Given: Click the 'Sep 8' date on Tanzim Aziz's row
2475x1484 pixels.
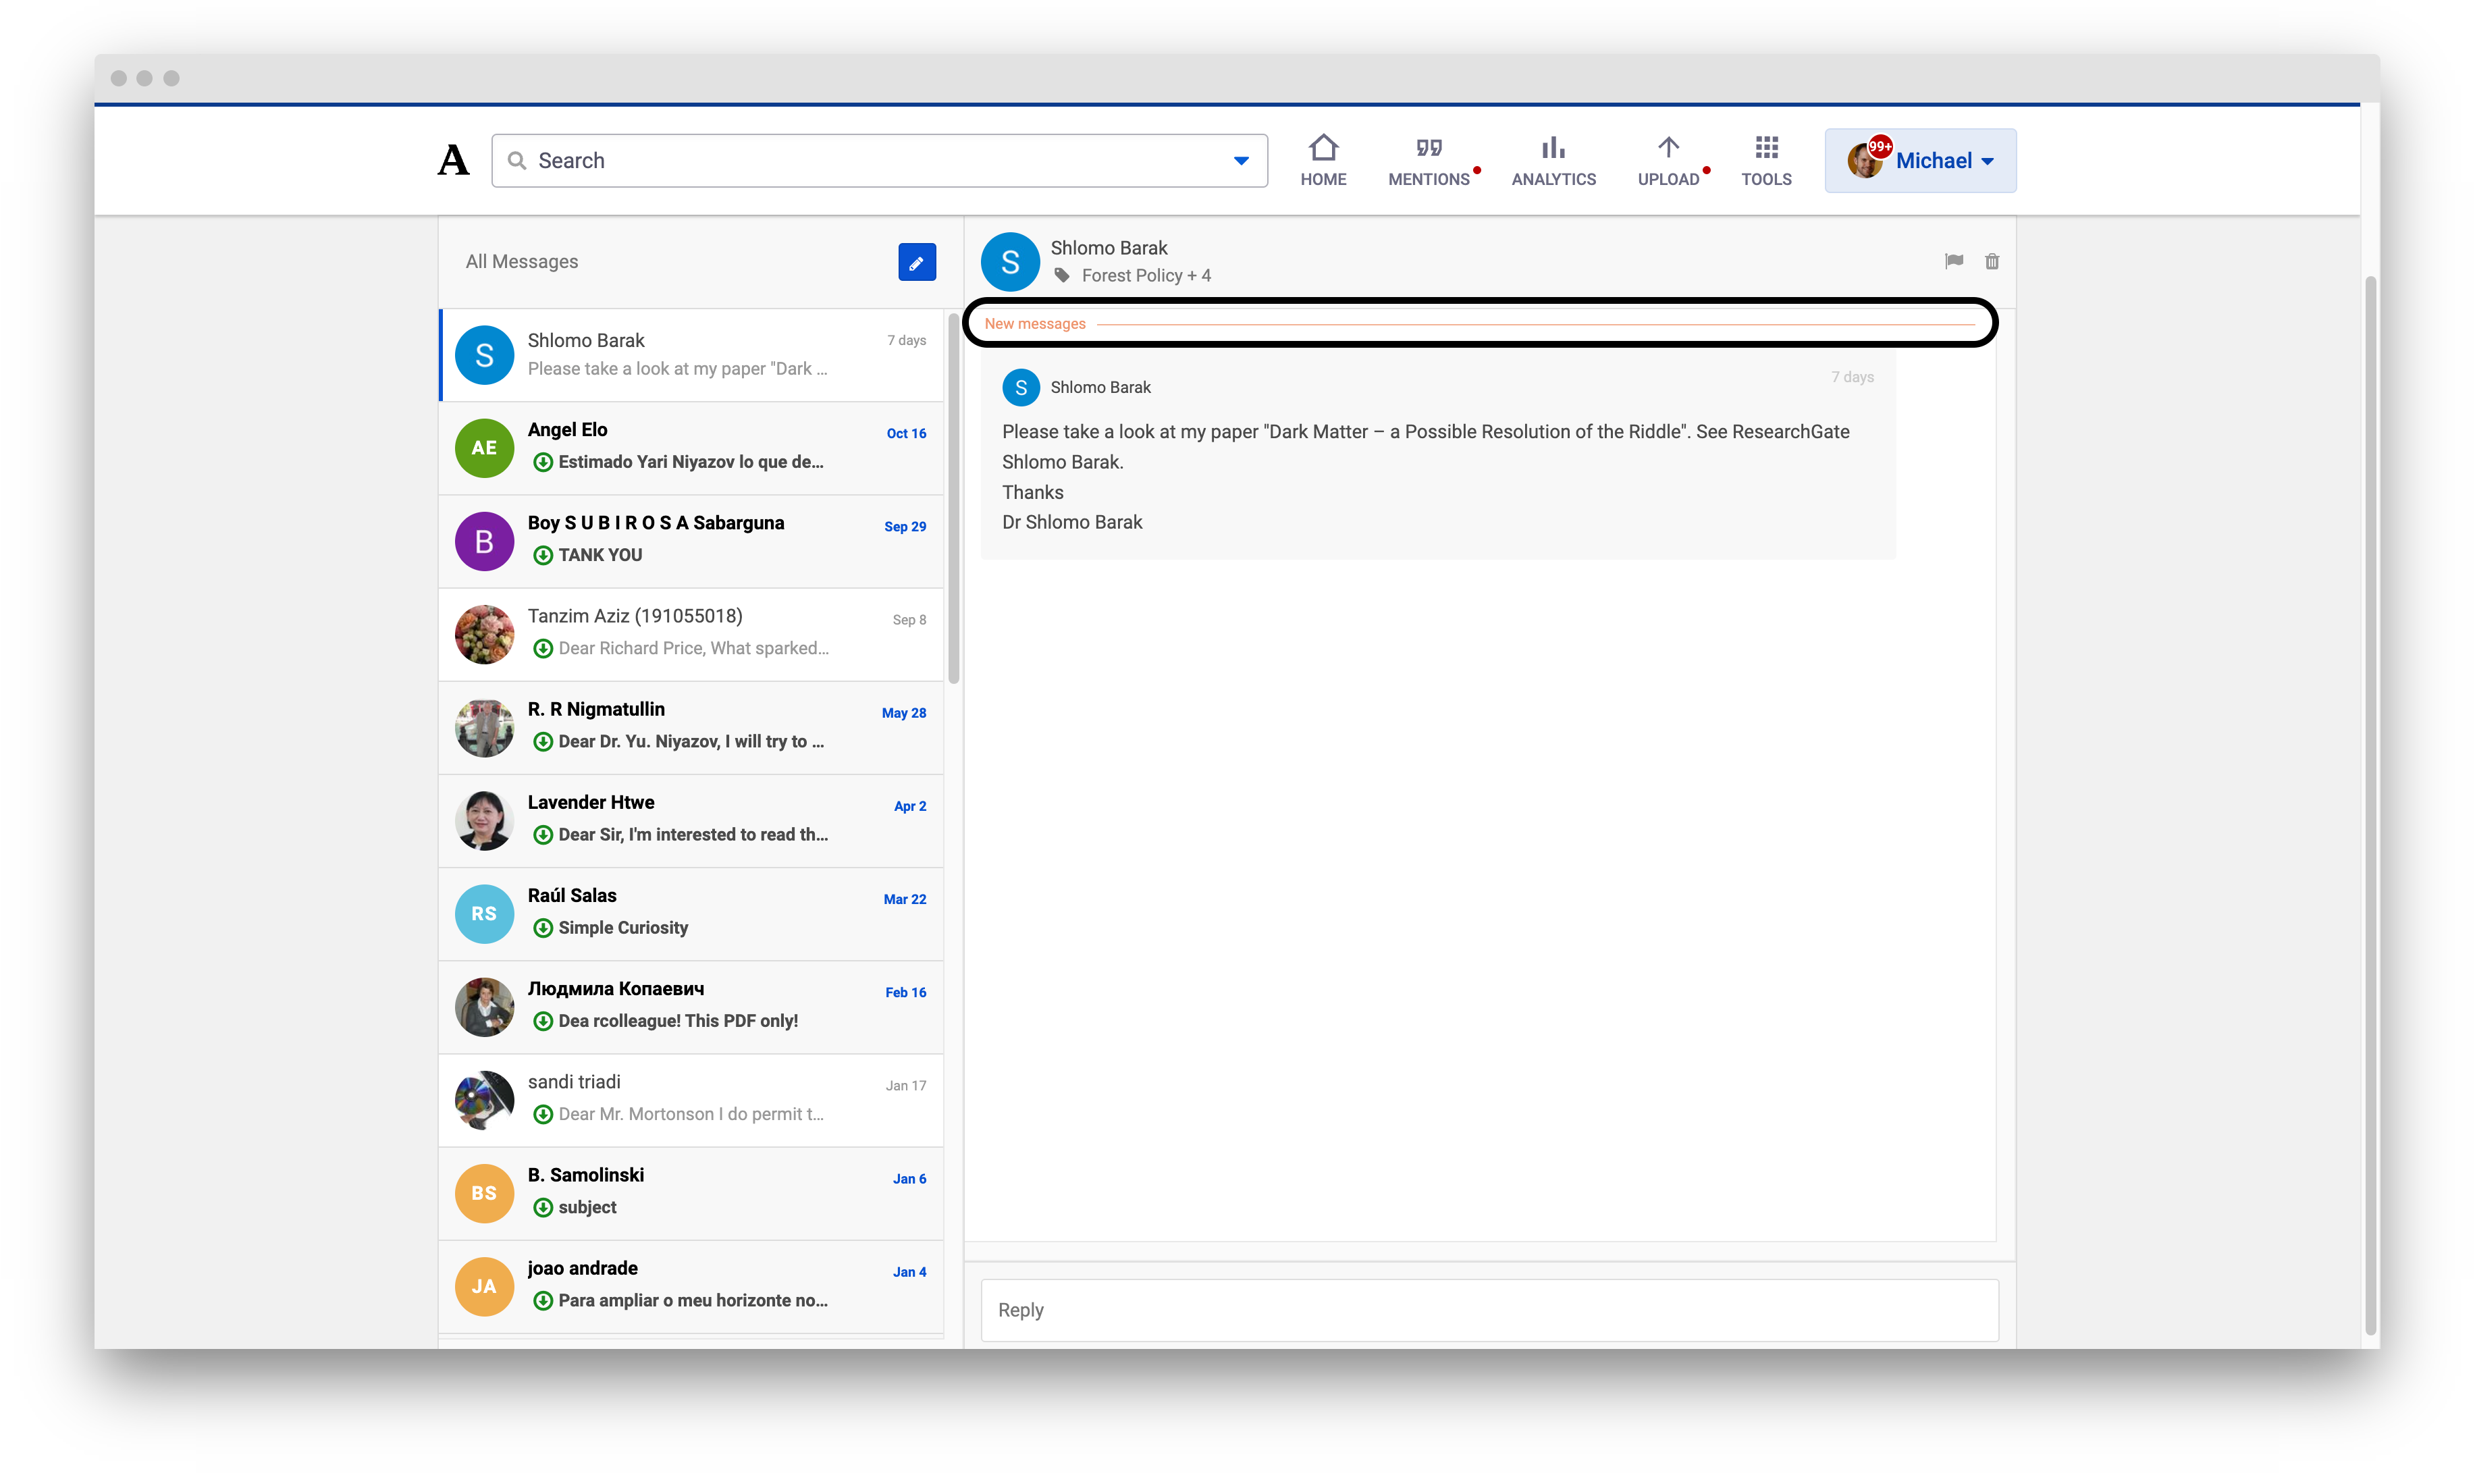Looking at the screenshot, I should click(x=908, y=620).
